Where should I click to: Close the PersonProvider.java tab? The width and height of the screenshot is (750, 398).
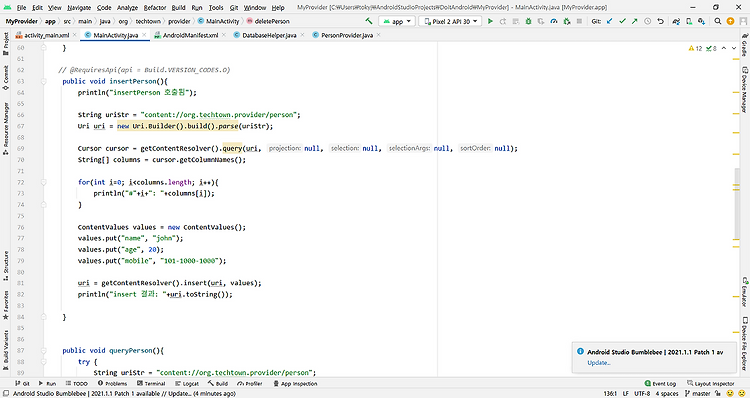click(x=378, y=35)
